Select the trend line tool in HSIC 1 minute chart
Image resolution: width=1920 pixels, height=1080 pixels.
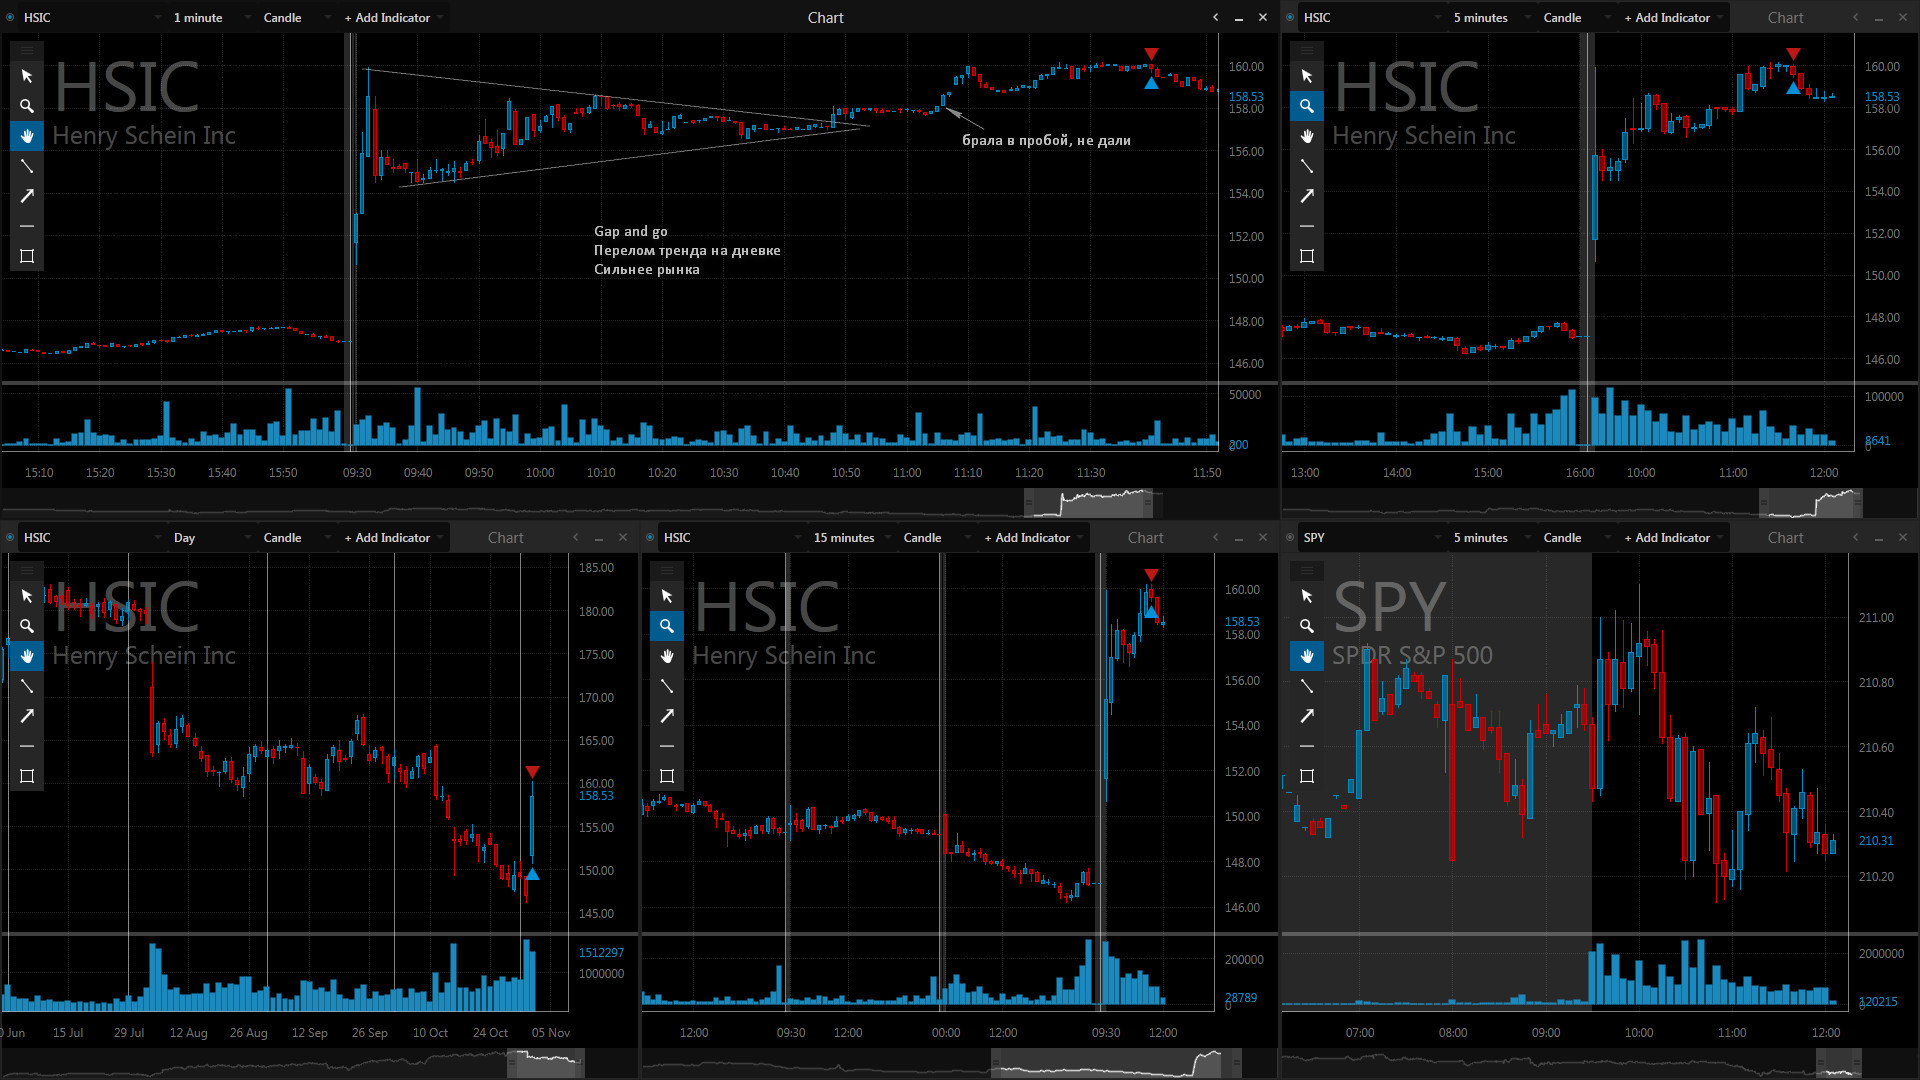[27, 166]
